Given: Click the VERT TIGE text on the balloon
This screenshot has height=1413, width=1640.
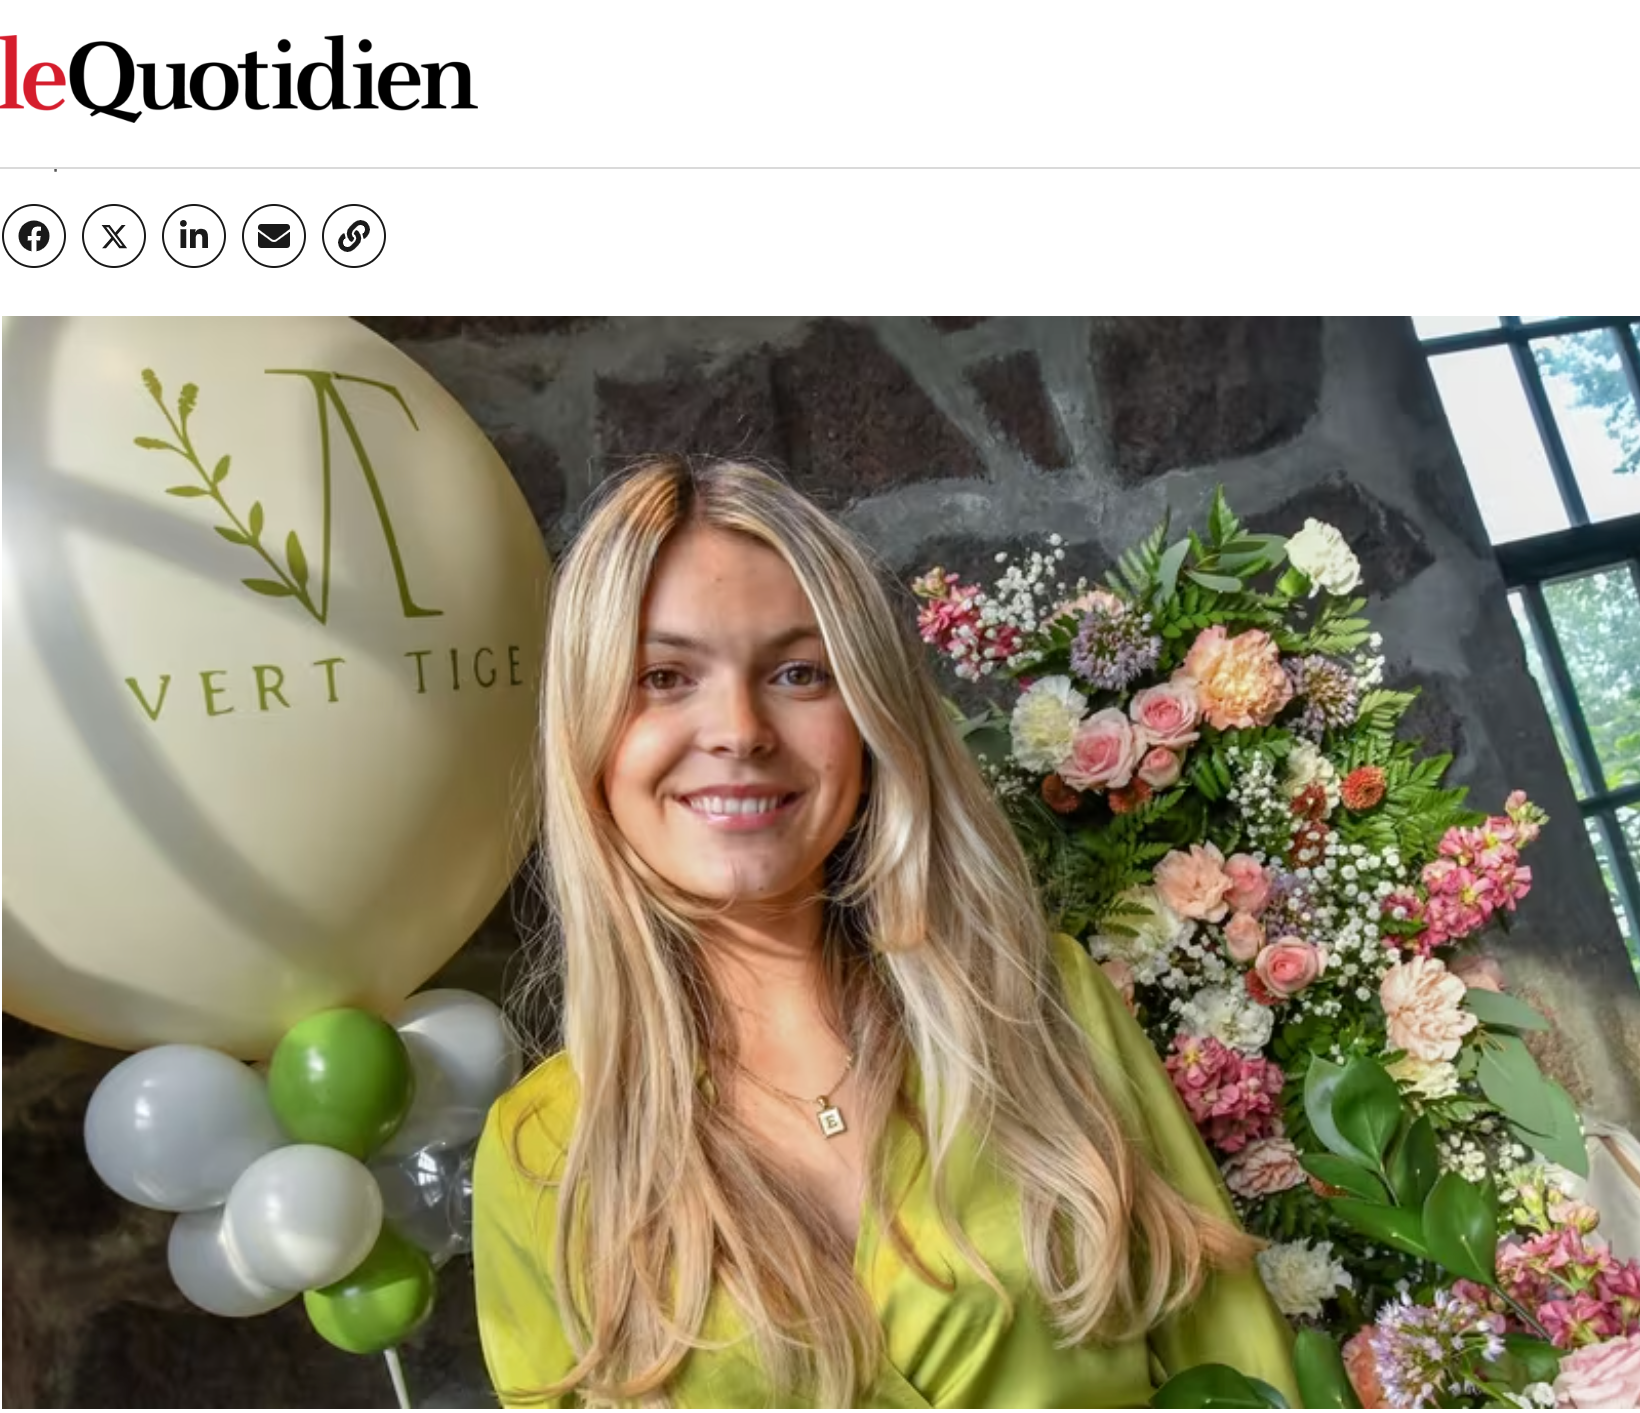Looking at the screenshot, I should coord(326,682).
